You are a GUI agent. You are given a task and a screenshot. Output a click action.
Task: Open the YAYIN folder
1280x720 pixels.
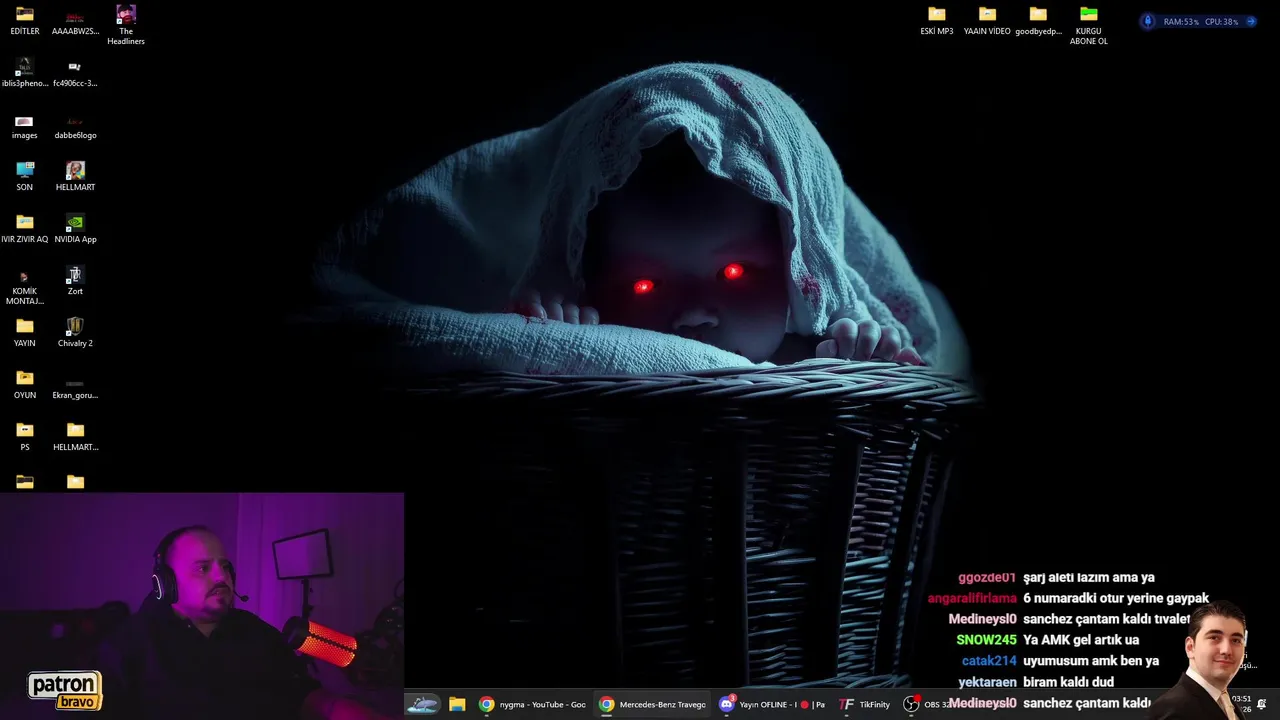pyautogui.click(x=25, y=333)
